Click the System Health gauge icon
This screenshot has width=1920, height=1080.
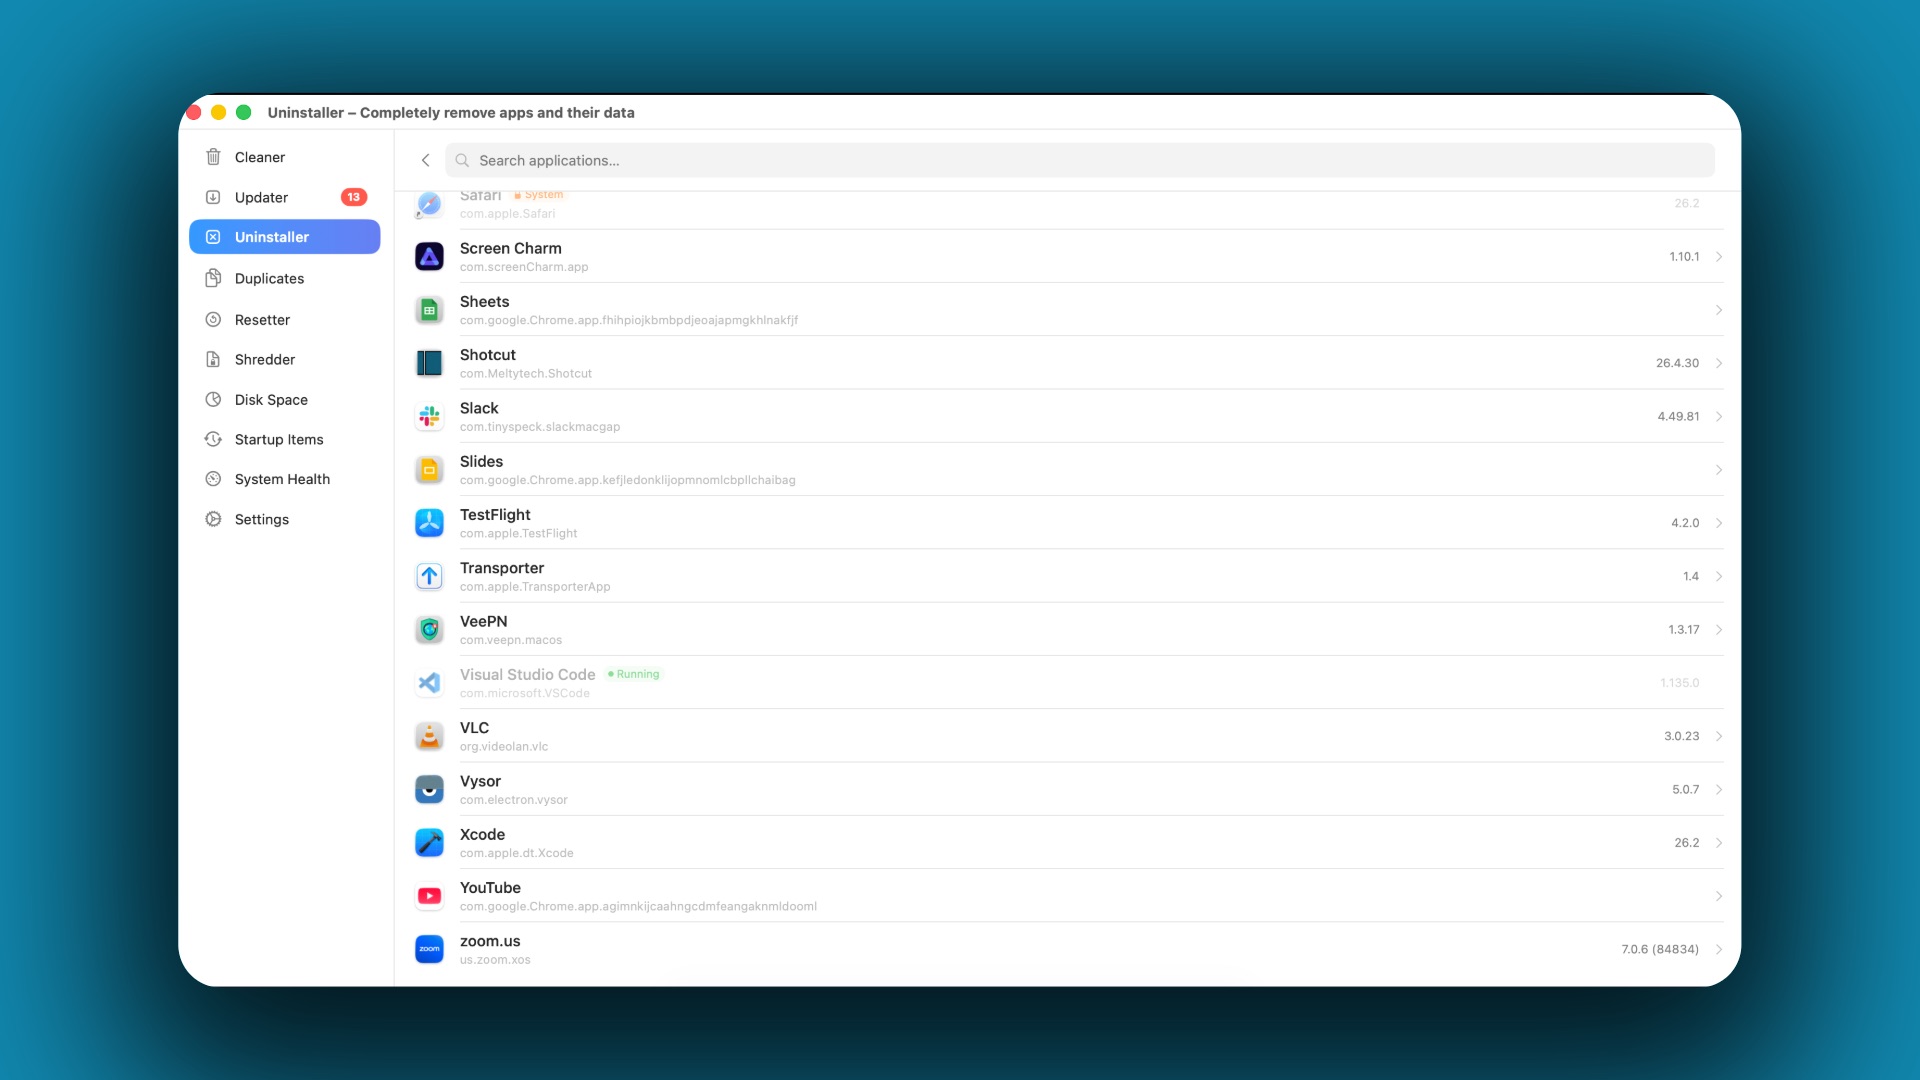point(213,479)
